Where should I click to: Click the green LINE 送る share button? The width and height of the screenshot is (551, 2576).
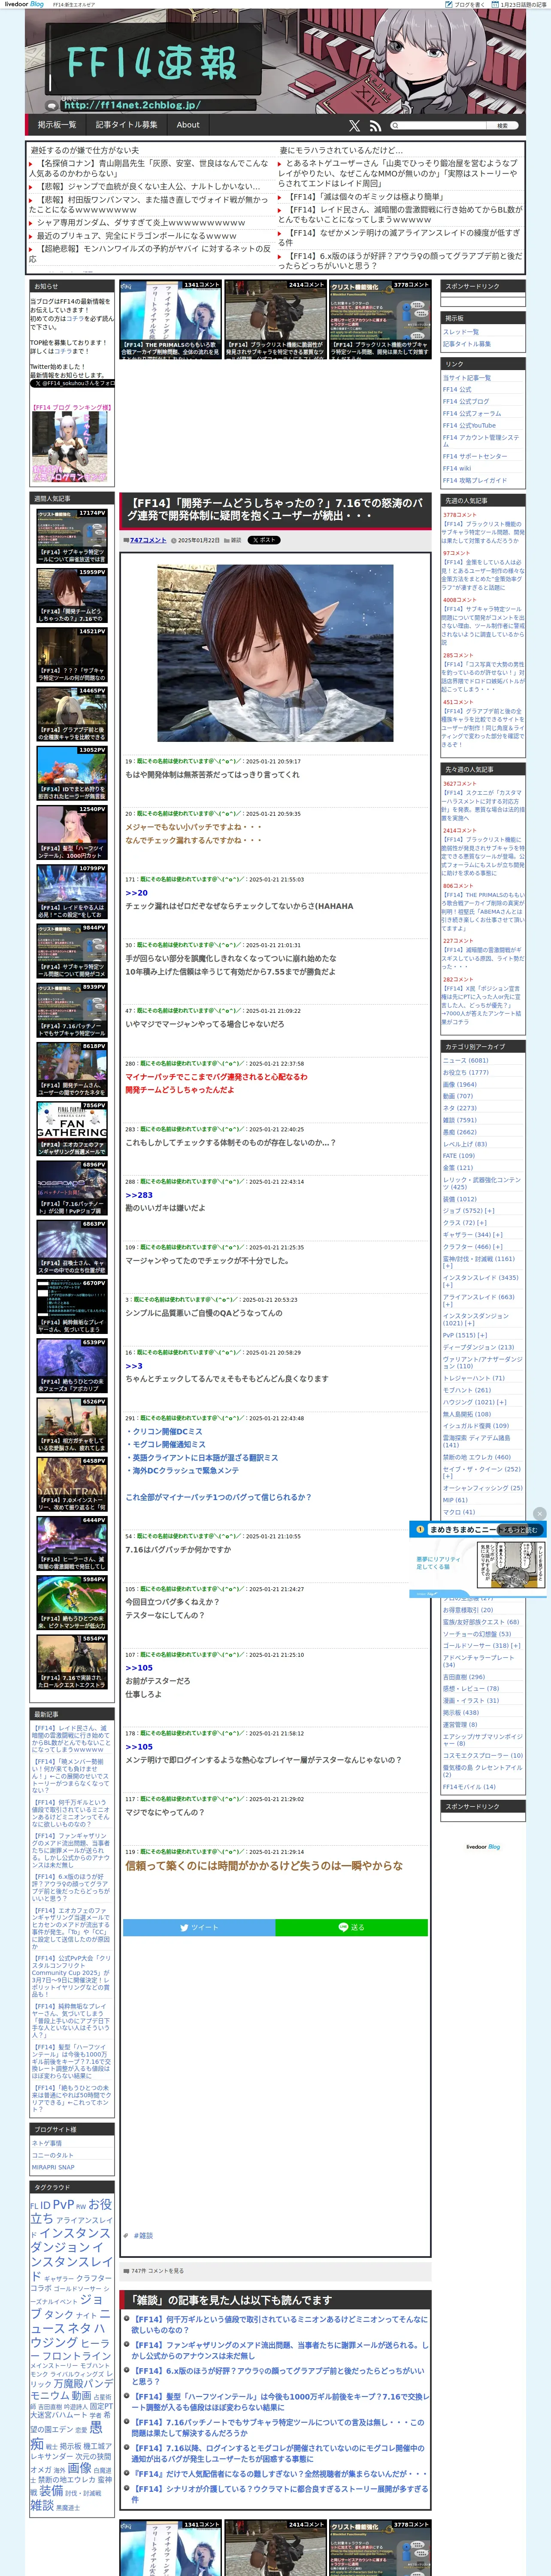351,1927
